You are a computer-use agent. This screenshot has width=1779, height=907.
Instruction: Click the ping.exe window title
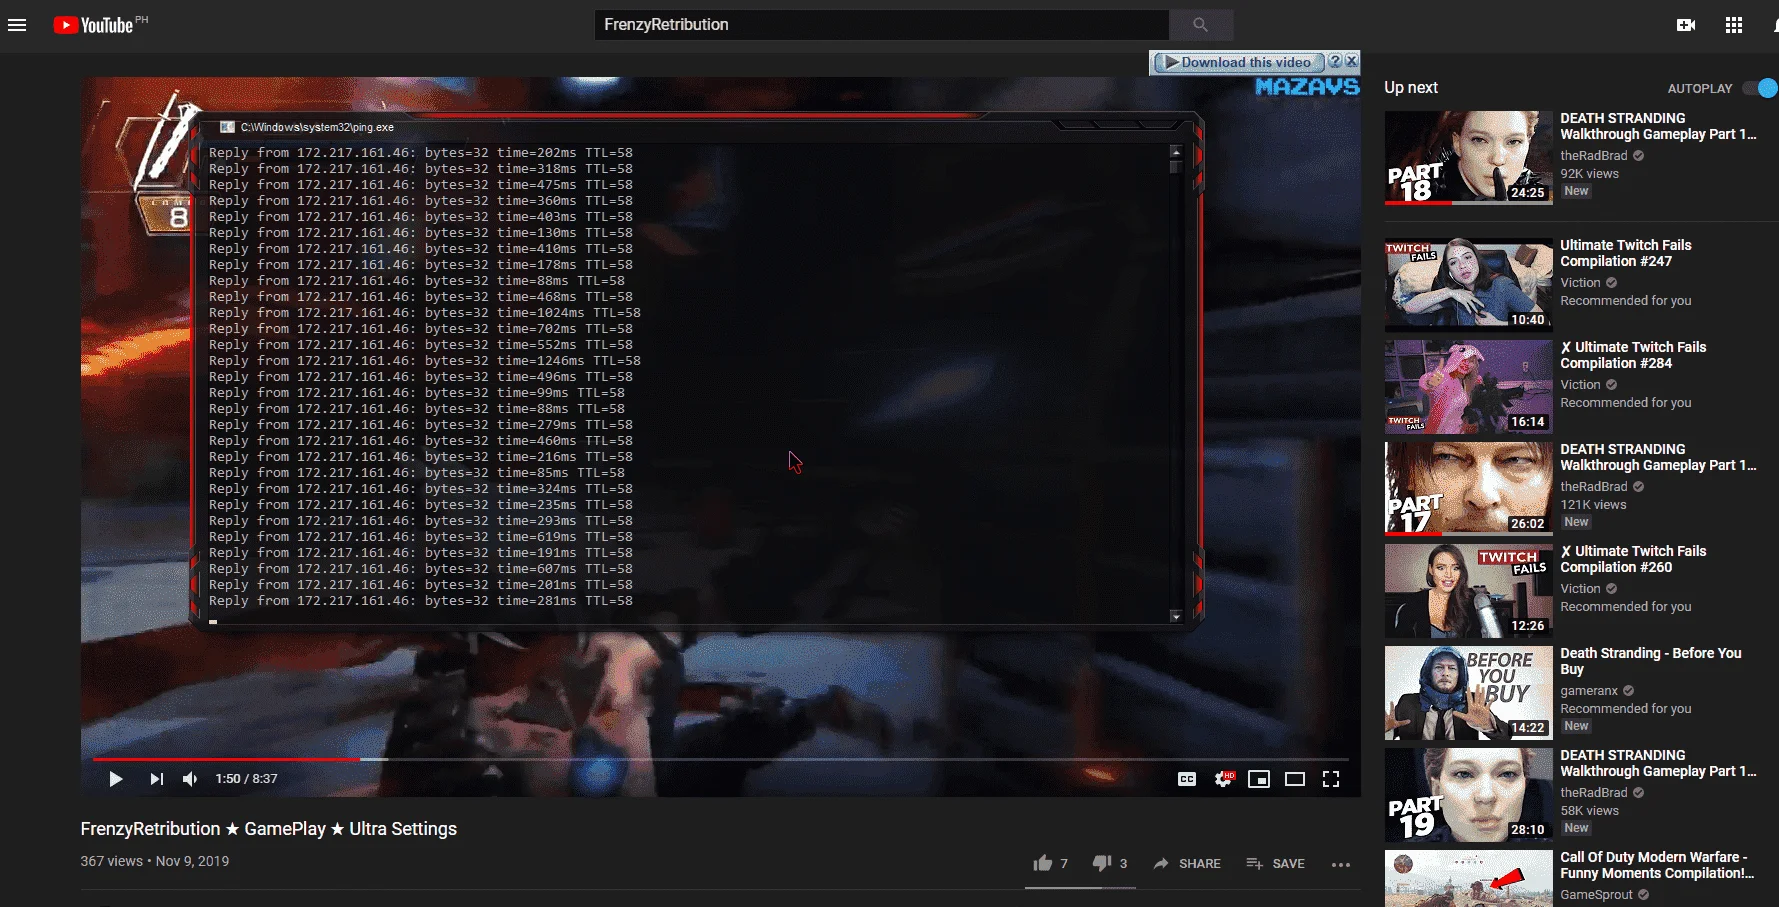click(x=317, y=127)
